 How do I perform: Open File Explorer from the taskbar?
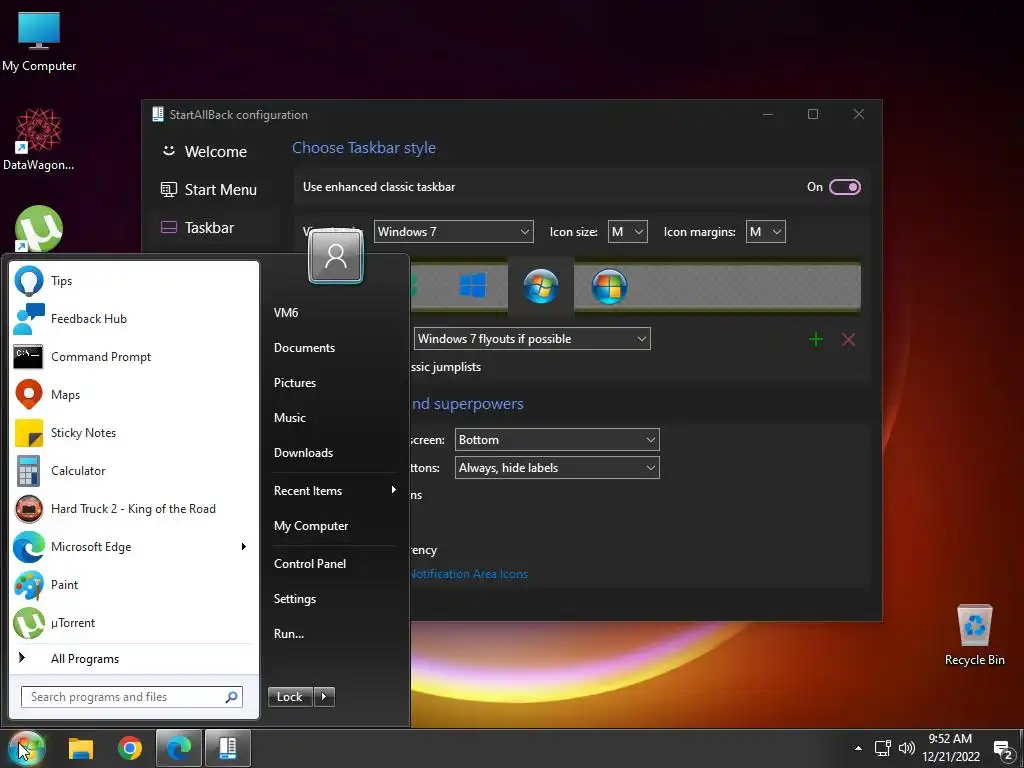click(x=81, y=748)
